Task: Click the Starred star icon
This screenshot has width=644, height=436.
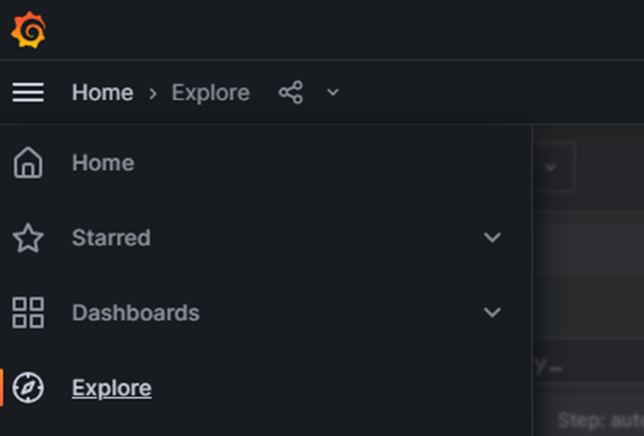Action: tap(28, 238)
